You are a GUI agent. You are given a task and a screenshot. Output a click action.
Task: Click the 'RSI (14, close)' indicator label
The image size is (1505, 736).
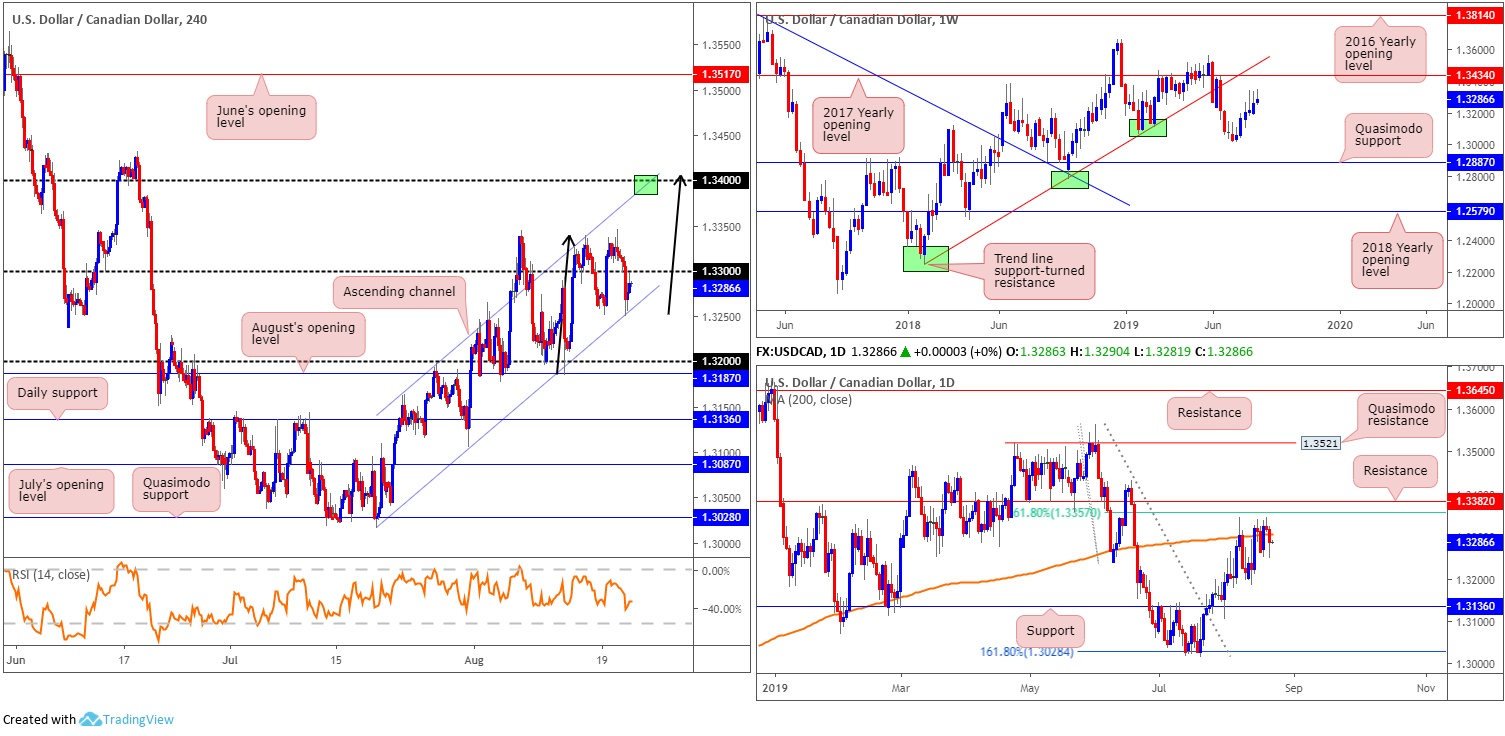tap(50, 575)
